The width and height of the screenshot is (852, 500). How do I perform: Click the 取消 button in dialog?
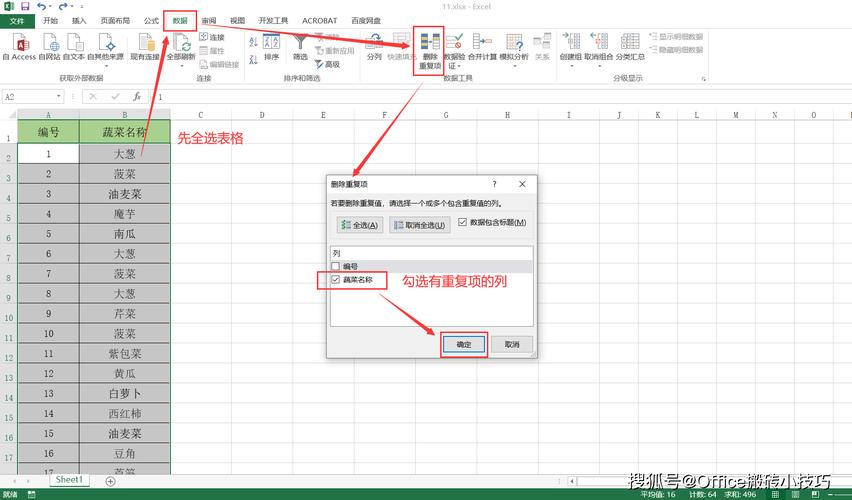(512, 345)
